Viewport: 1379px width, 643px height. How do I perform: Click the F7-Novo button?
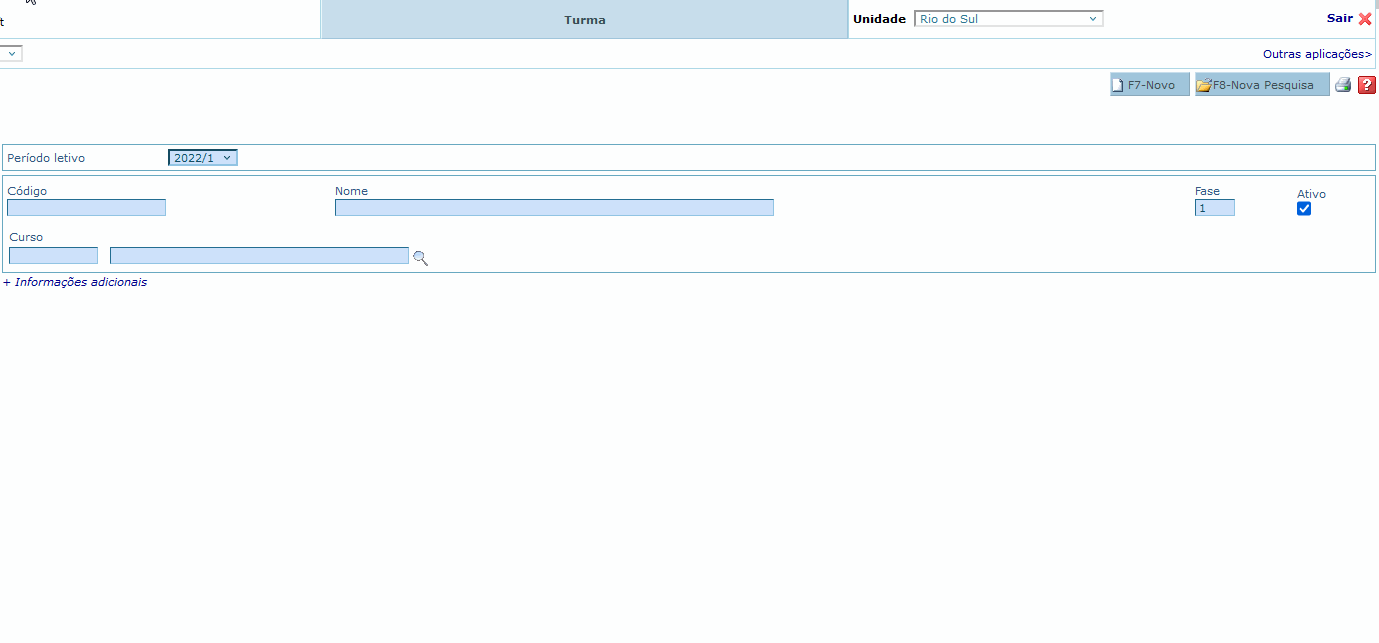coord(1150,85)
